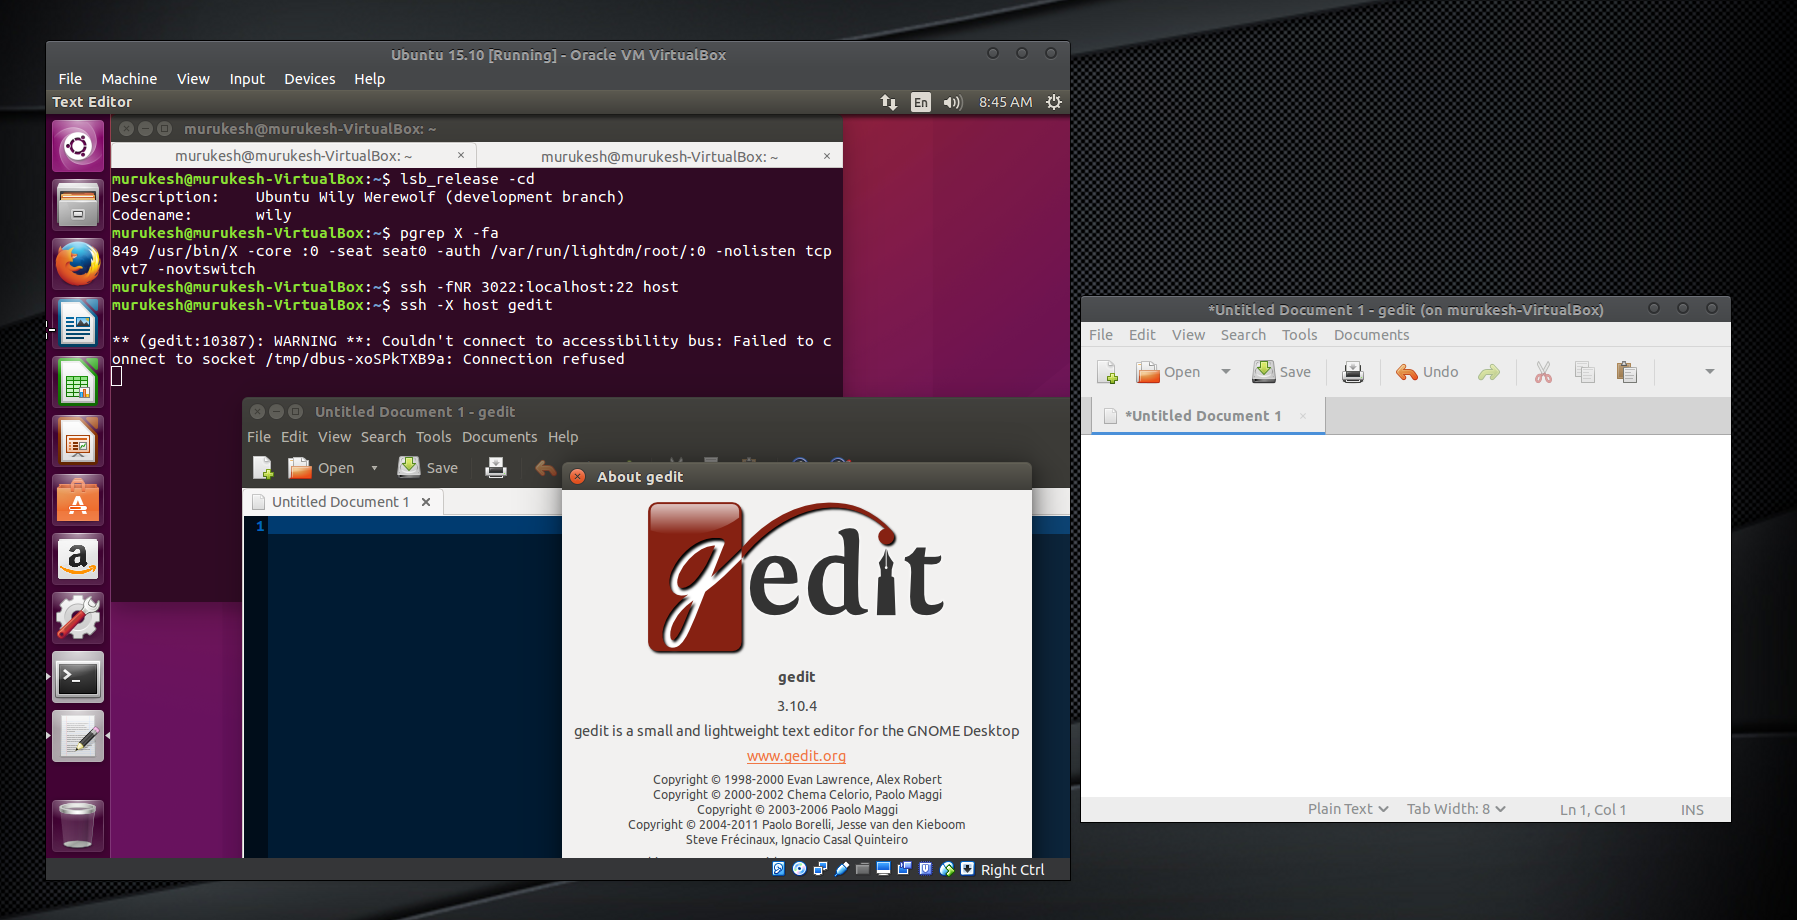The height and width of the screenshot is (920, 1797).
Task: Click Open in the VM gedit toolbar
Action: coord(321,468)
